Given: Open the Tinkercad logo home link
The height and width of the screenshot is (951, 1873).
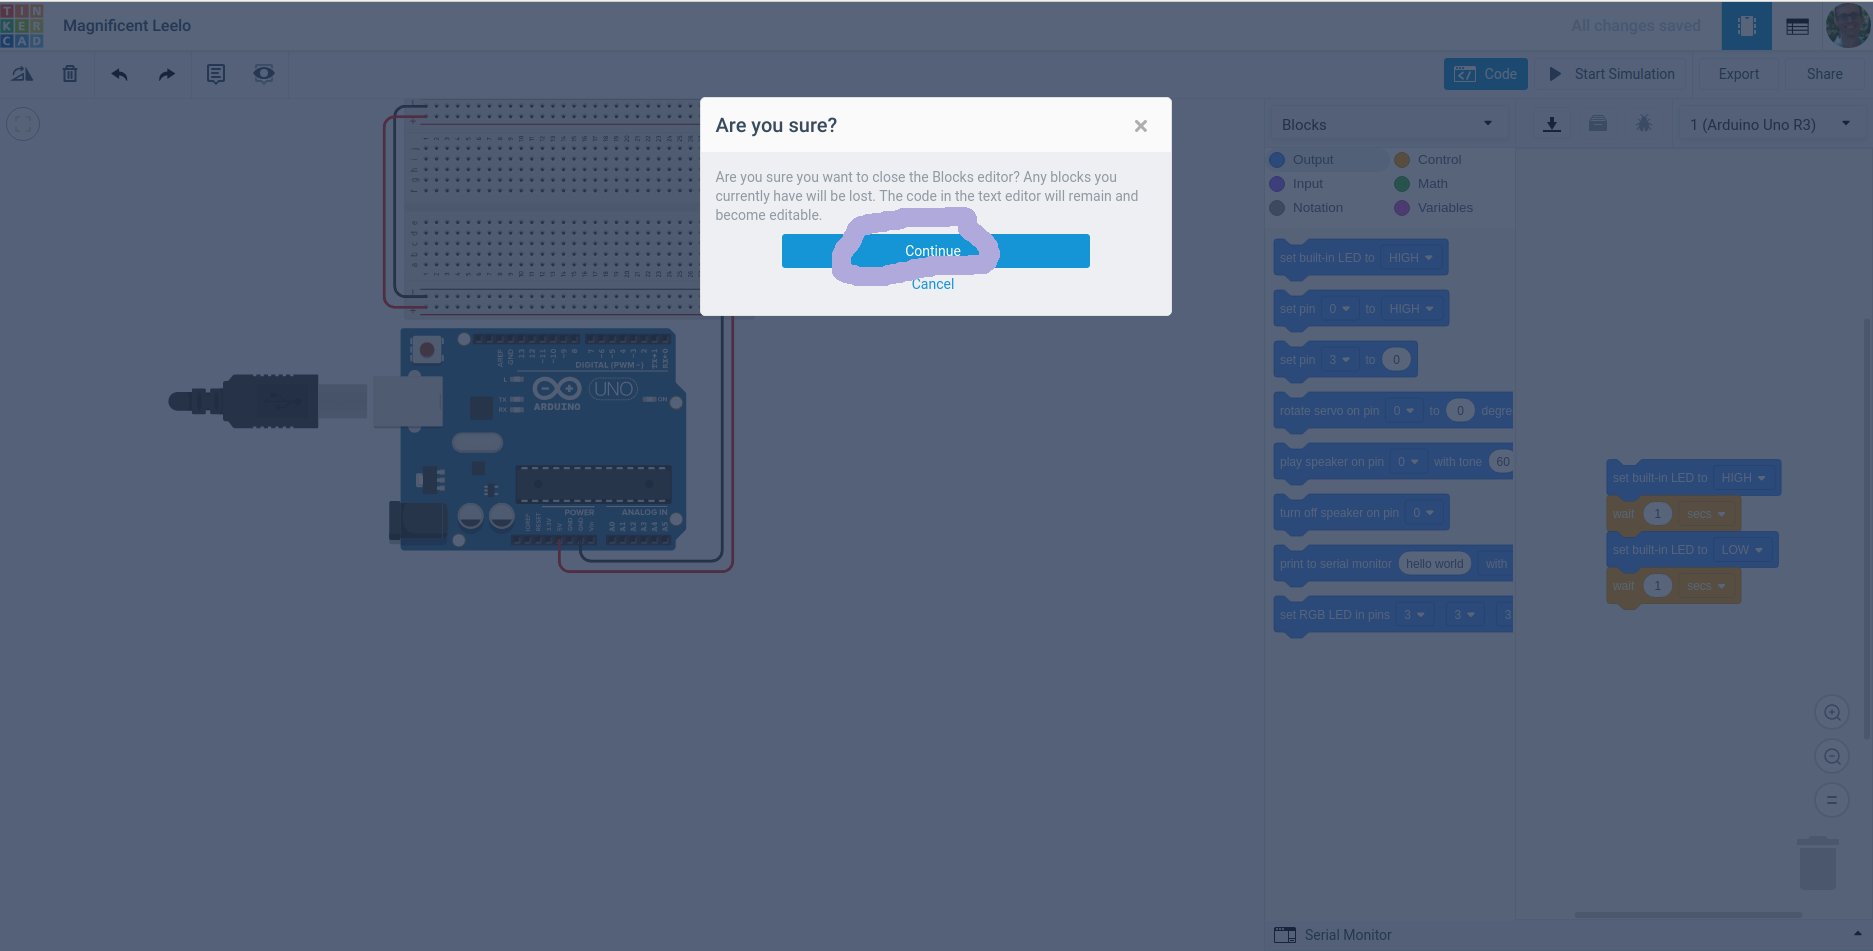Looking at the screenshot, I should pyautogui.click(x=22, y=25).
